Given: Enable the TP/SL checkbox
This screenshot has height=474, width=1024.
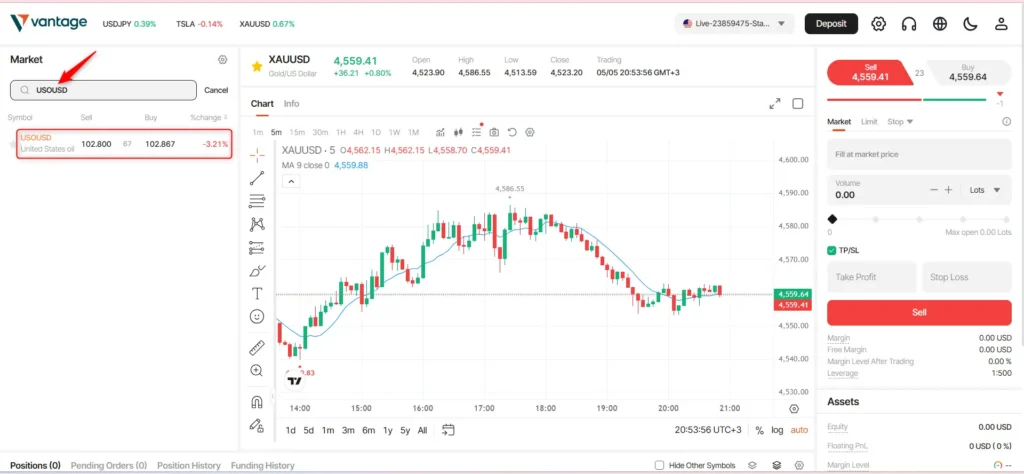Looking at the screenshot, I should tap(831, 250).
